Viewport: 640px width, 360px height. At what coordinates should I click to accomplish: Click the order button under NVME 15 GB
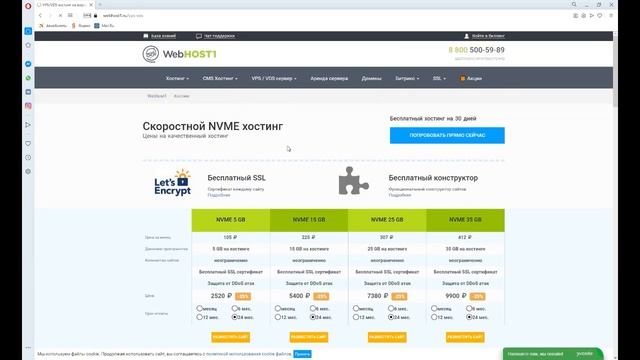[309, 337]
